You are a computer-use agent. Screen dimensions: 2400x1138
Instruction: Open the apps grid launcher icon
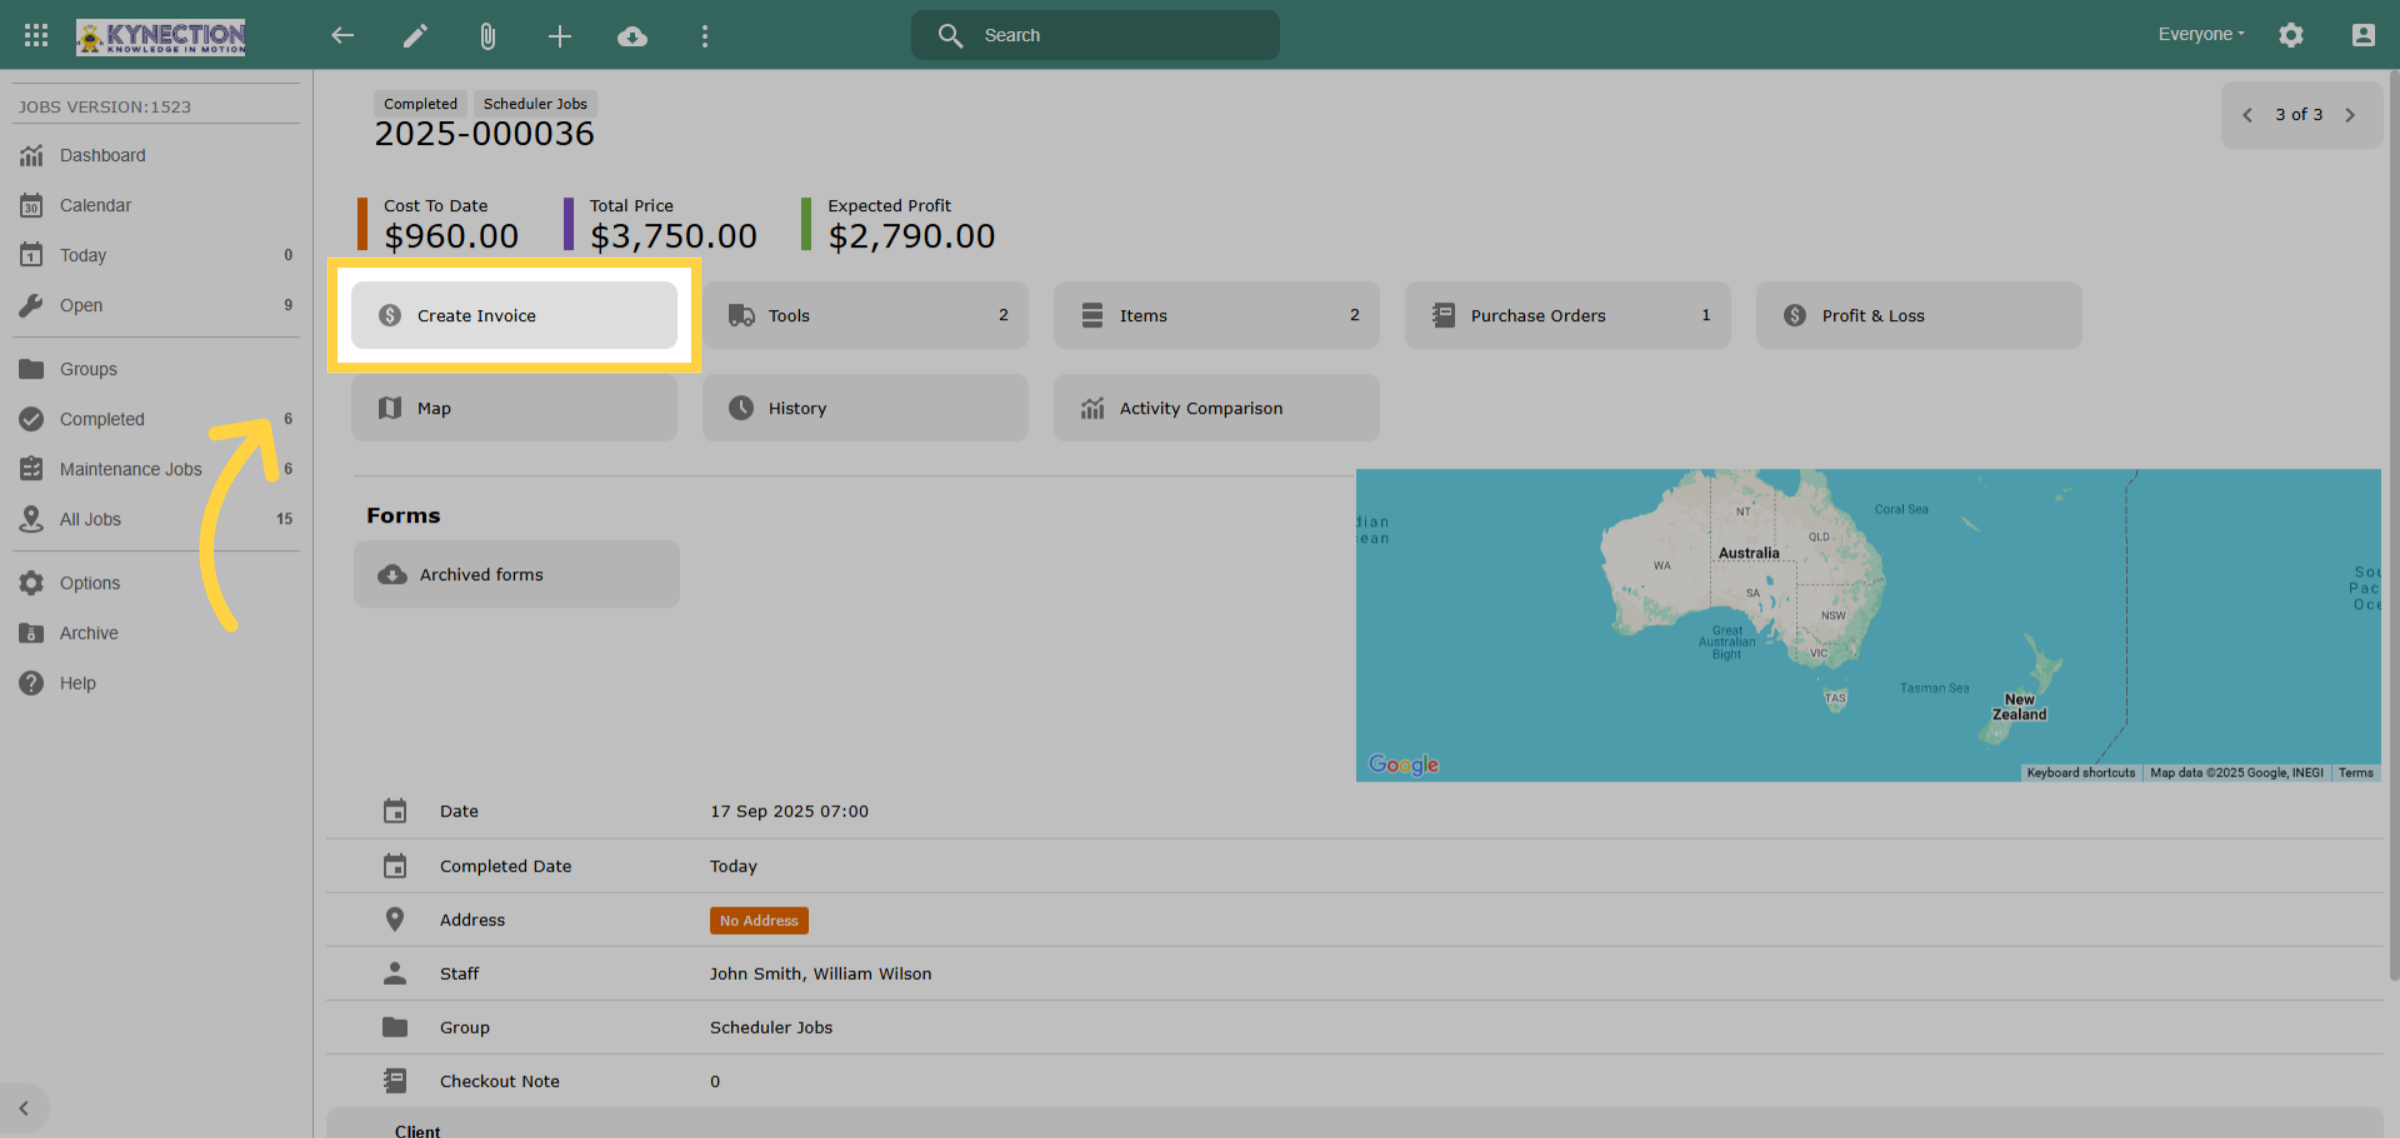click(x=36, y=36)
